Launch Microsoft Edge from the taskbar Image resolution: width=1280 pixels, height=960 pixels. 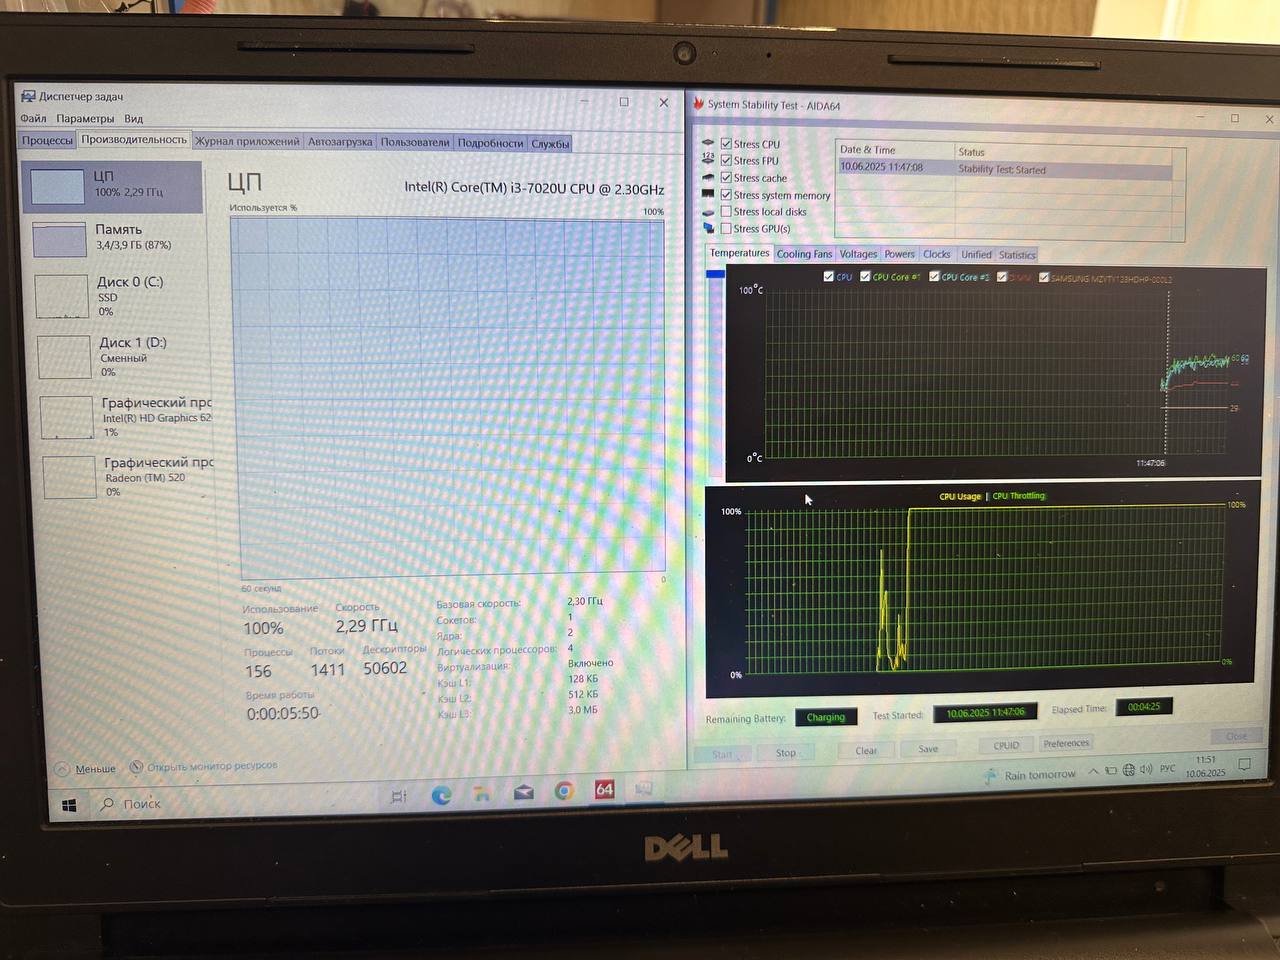(441, 795)
